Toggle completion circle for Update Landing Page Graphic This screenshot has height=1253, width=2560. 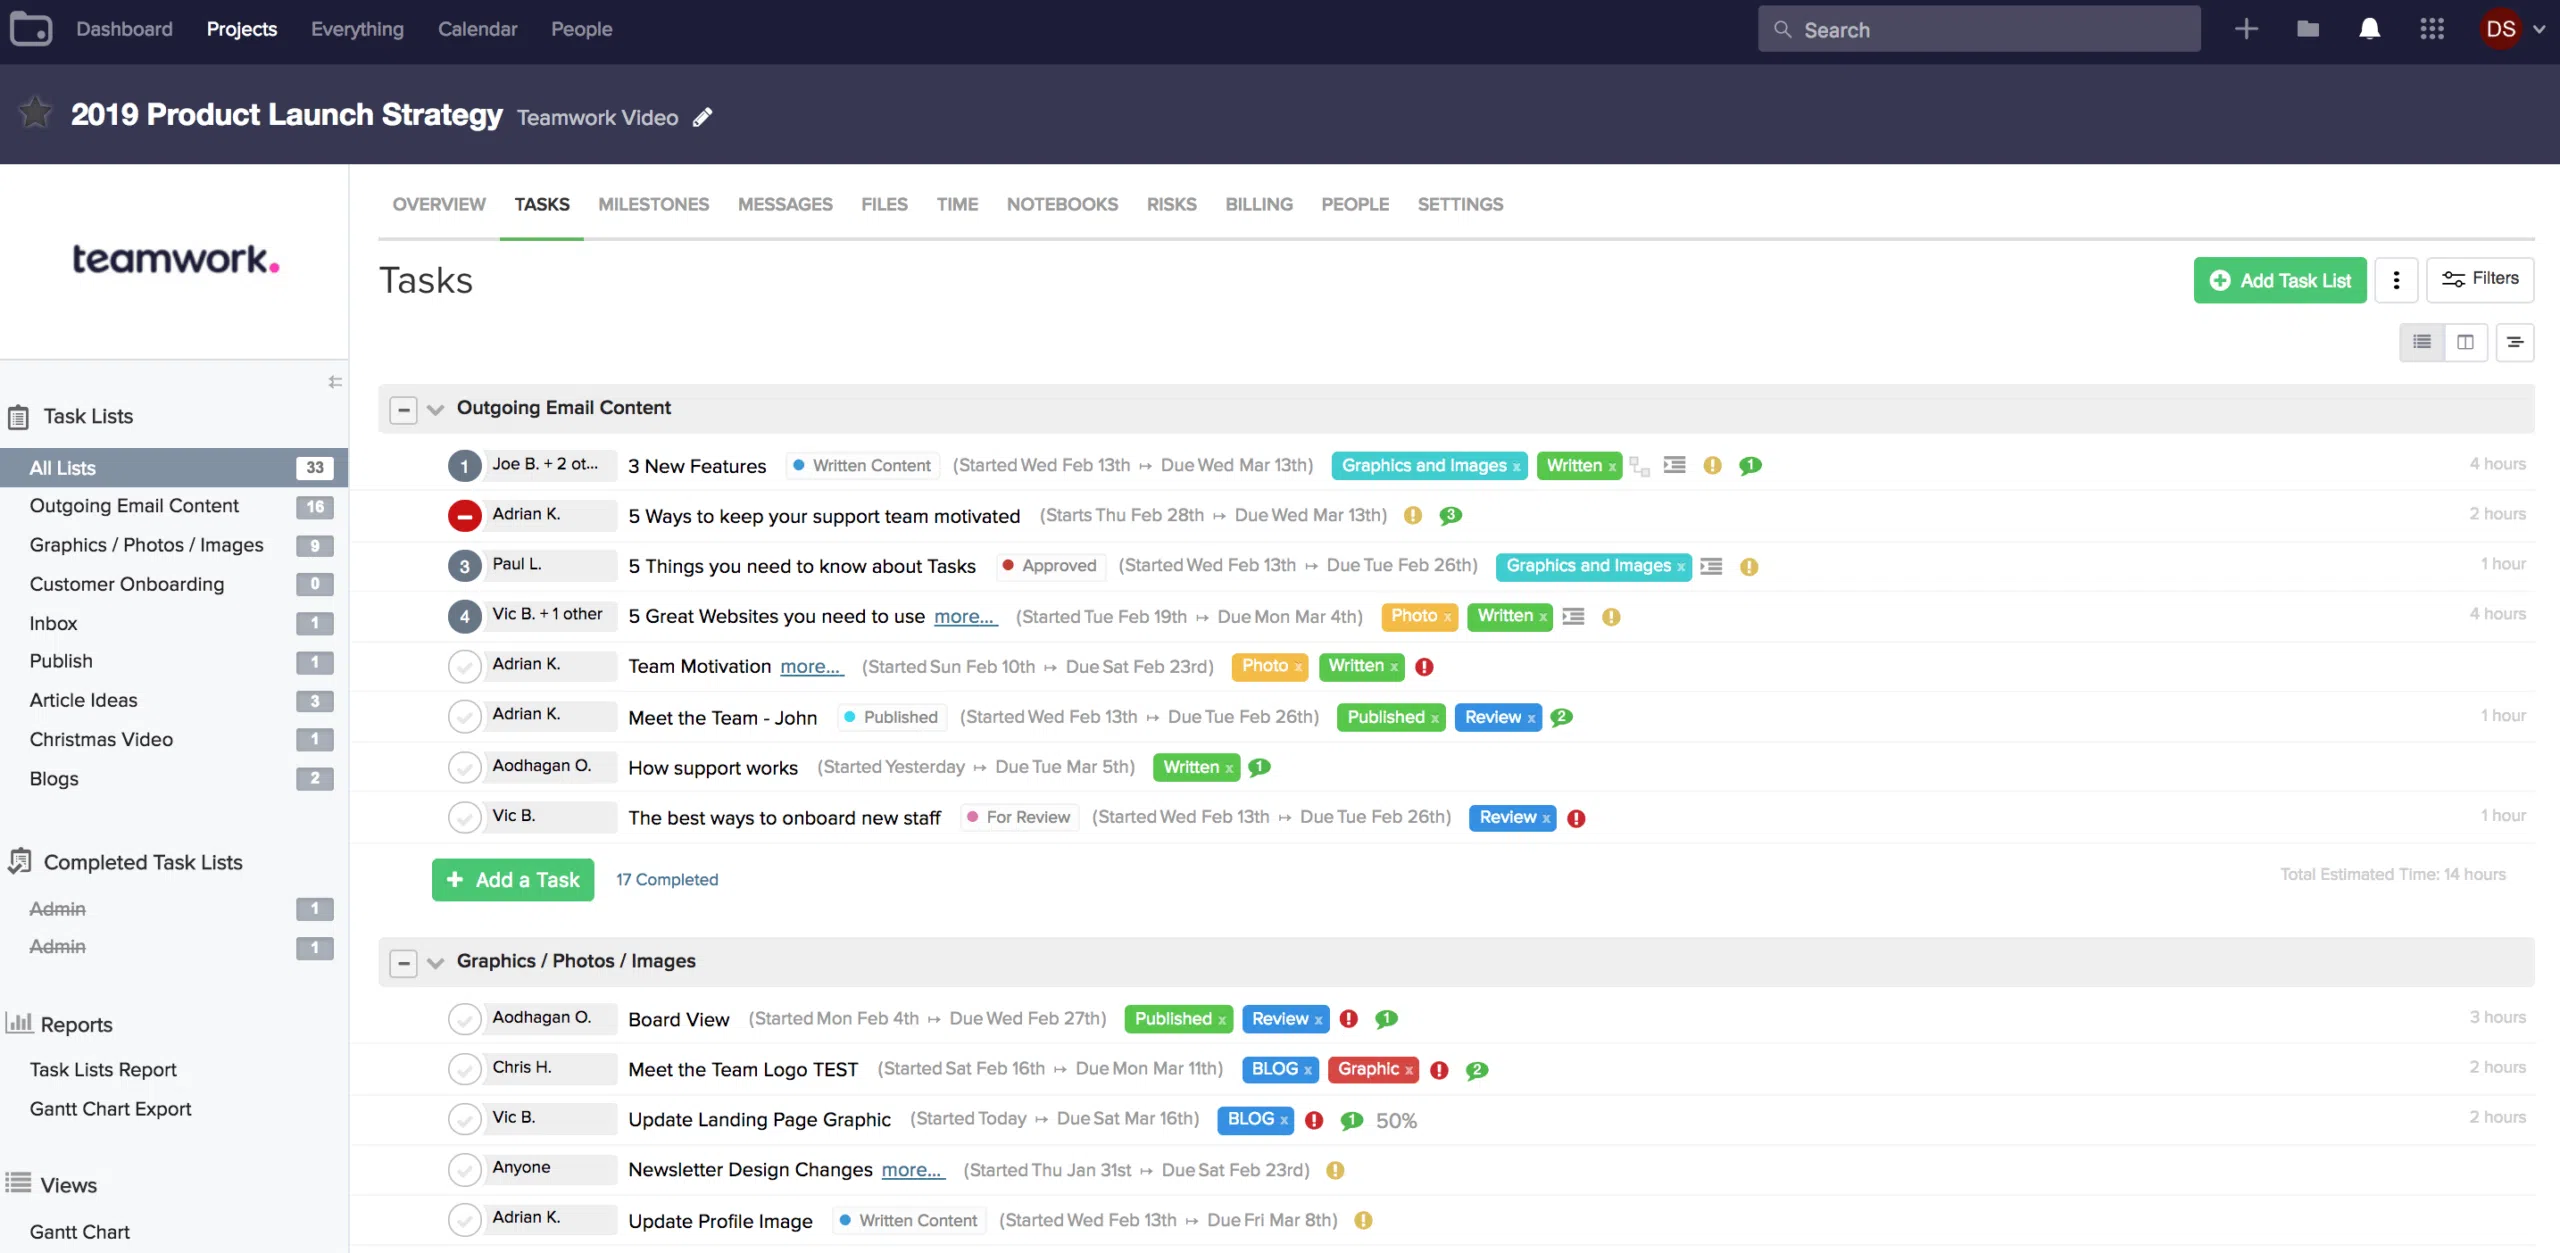464,1121
